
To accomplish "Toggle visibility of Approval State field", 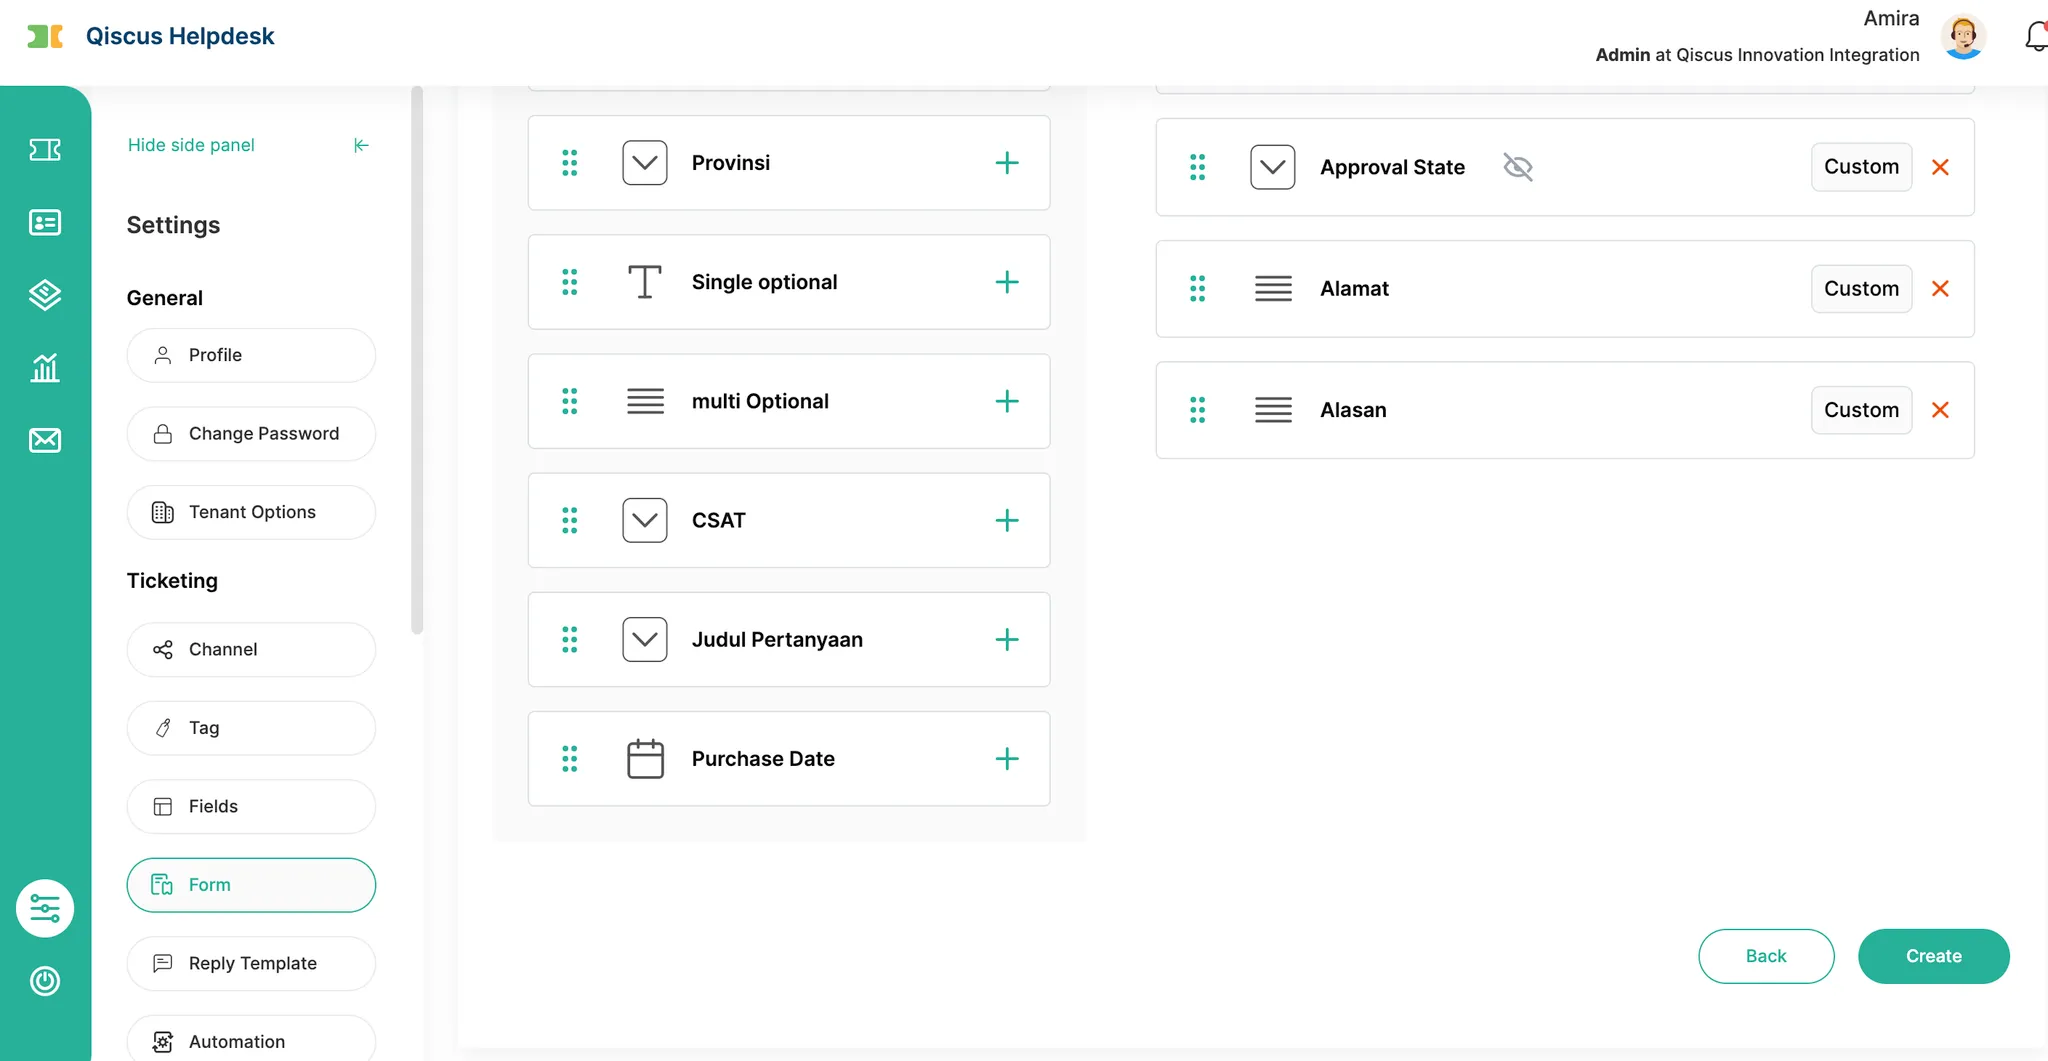I will point(1518,167).
